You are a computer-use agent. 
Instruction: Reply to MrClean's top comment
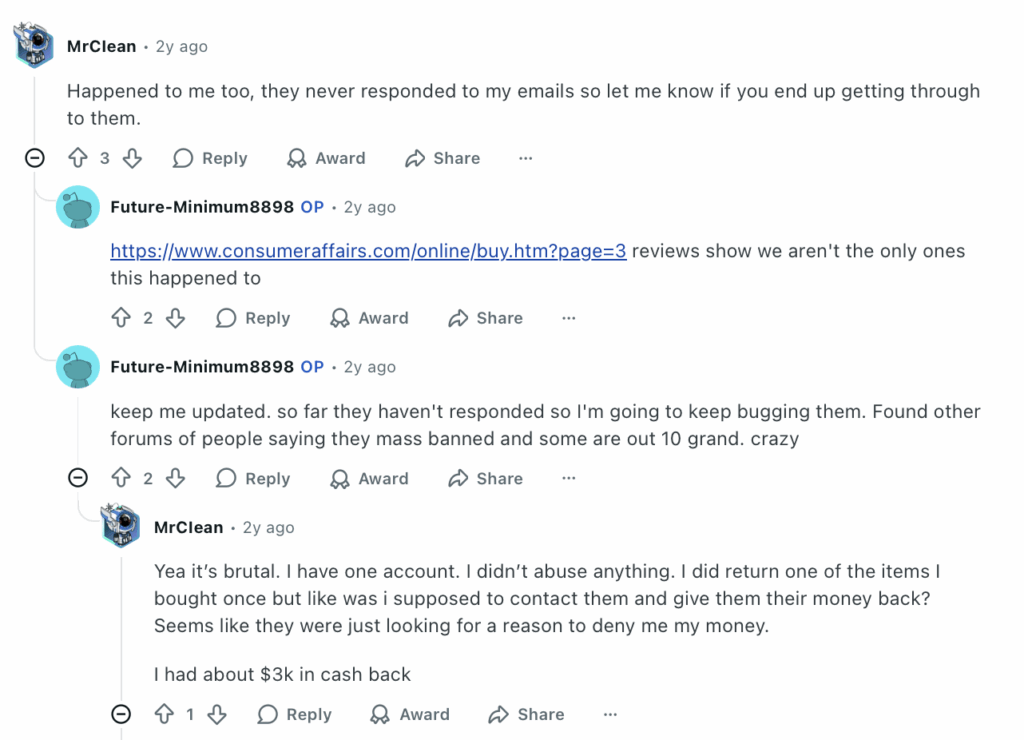coord(209,158)
